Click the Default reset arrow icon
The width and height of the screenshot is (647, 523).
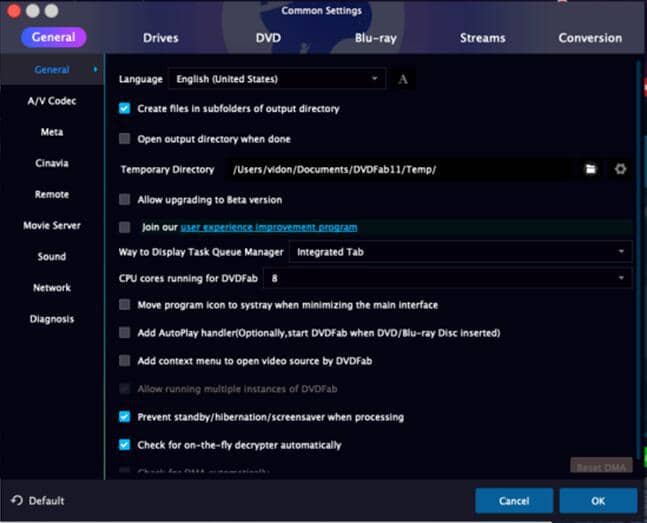17,500
